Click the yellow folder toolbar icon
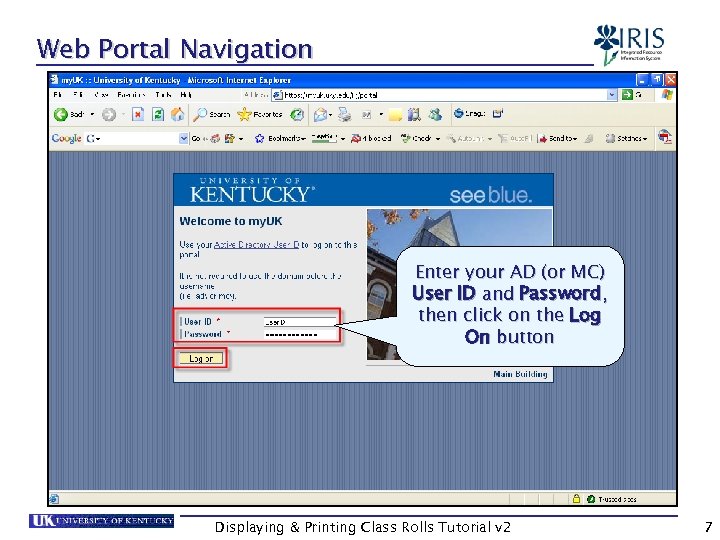Screen dimensions: 720x540 click(x=395, y=114)
